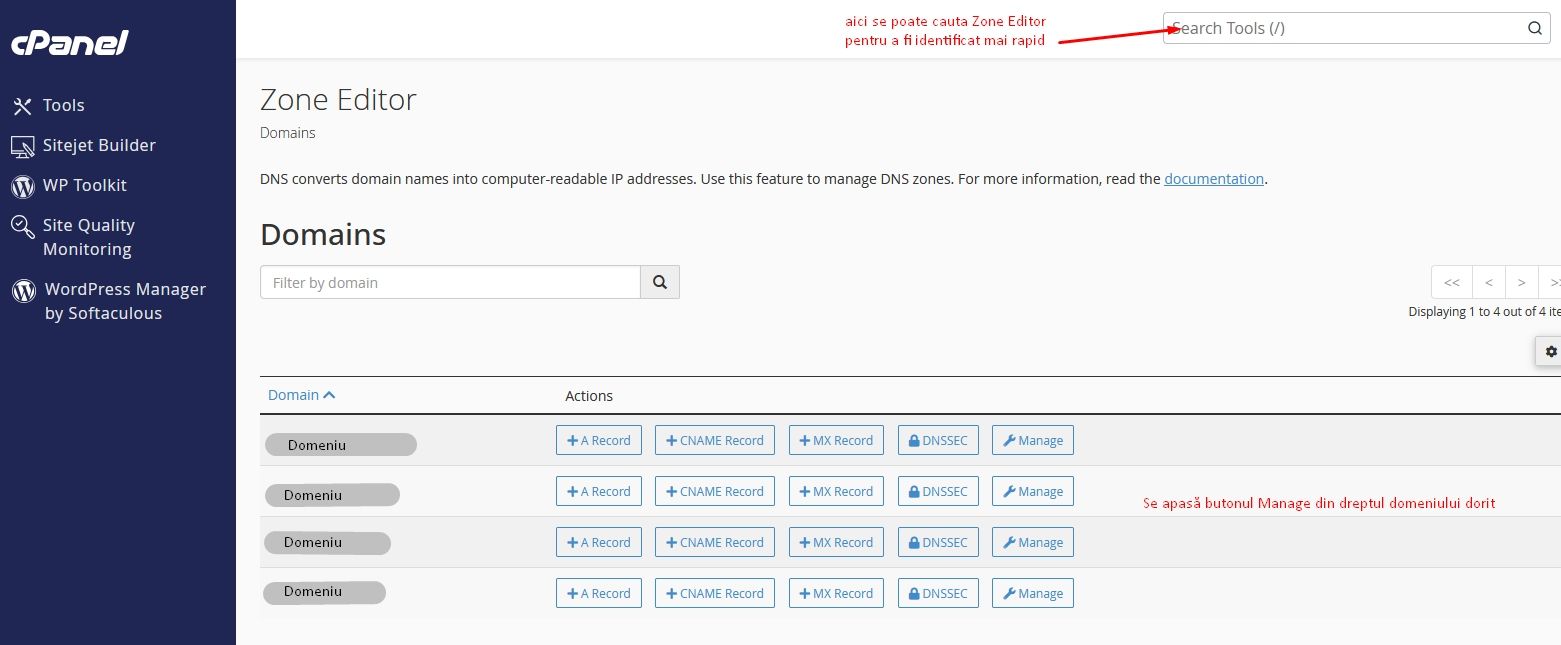Open Site Quality Monitoring
The image size is (1561, 645).
74,237
